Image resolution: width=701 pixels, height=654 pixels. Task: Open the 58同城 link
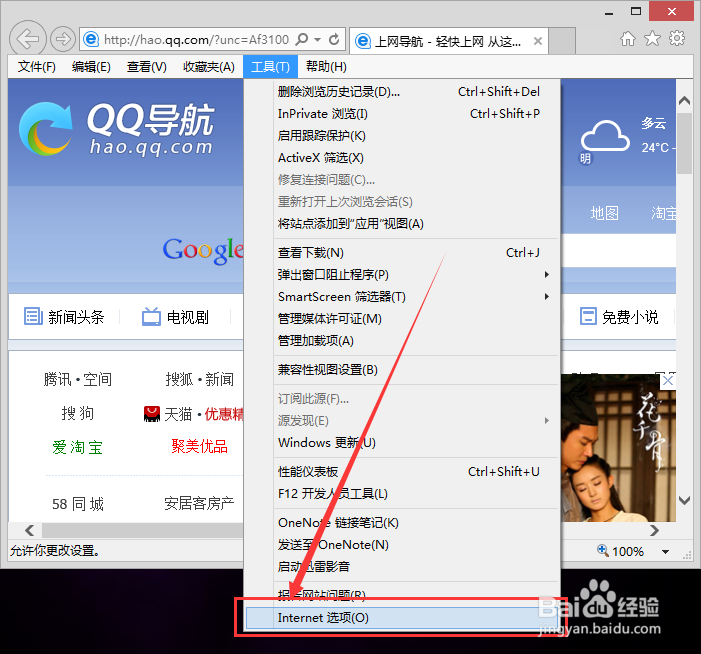coord(78,504)
